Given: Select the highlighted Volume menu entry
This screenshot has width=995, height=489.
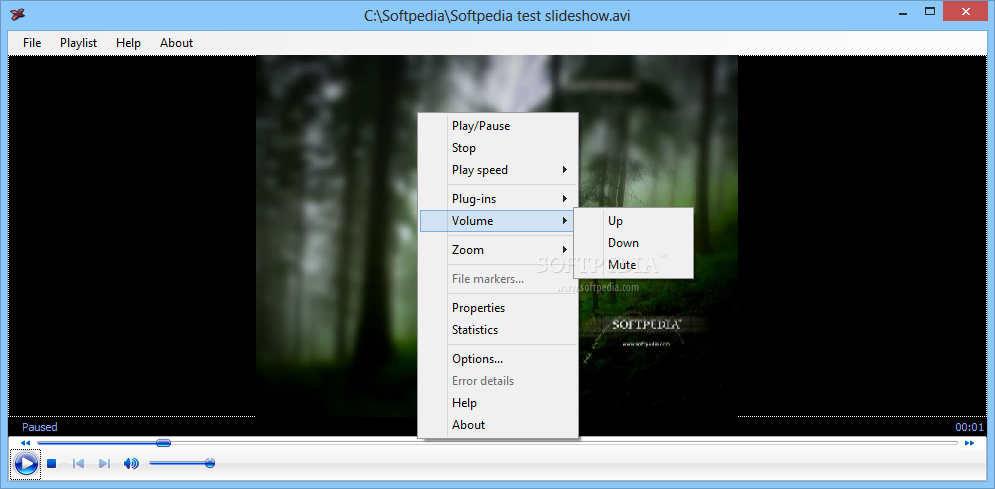Looking at the screenshot, I should [498, 221].
